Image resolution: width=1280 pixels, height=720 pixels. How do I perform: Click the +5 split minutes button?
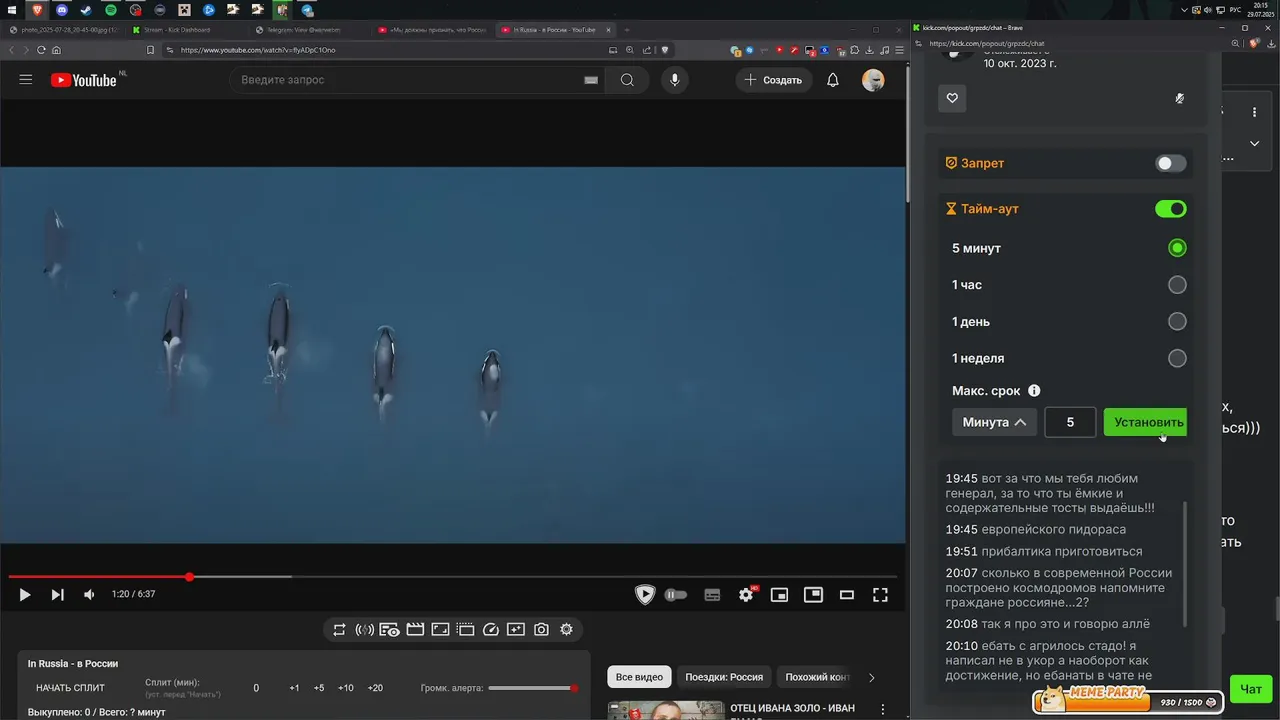tap(319, 688)
